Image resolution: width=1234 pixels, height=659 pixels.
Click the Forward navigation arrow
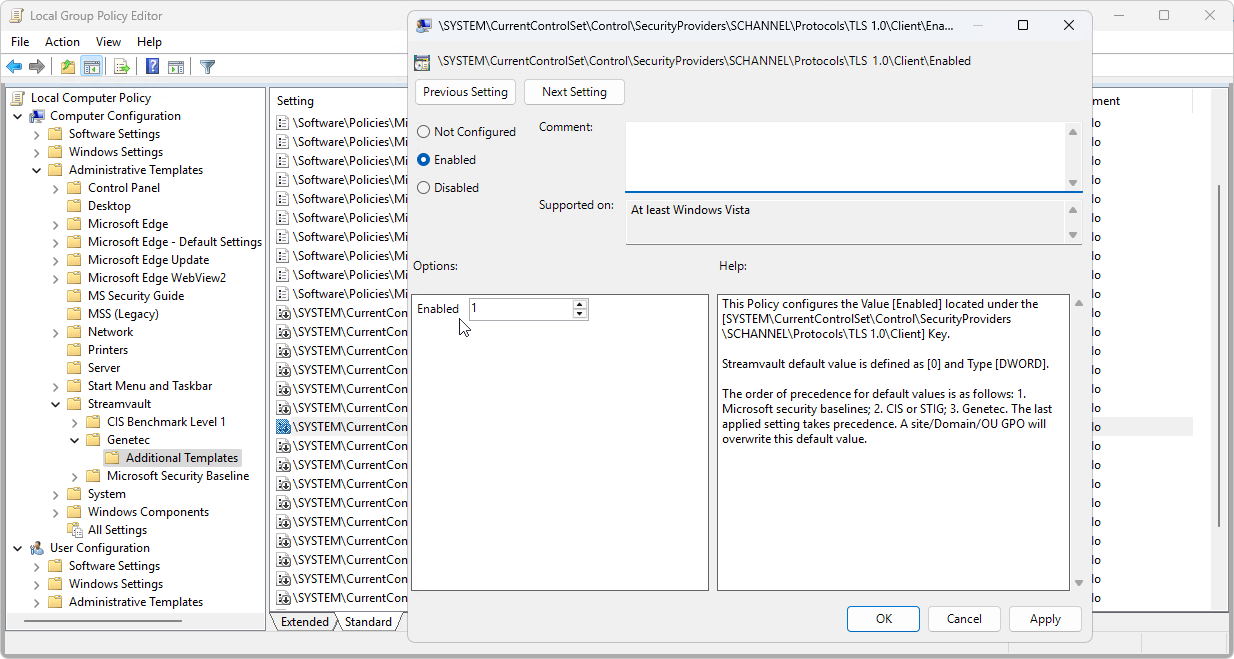pos(38,67)
